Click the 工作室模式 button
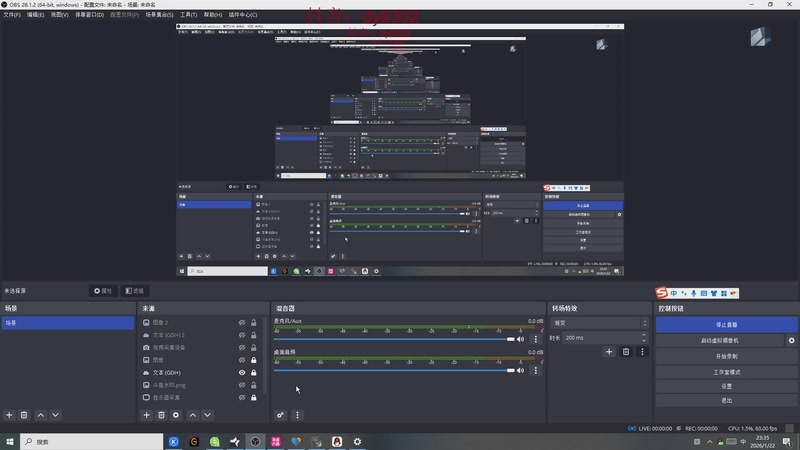 [727, 372]
